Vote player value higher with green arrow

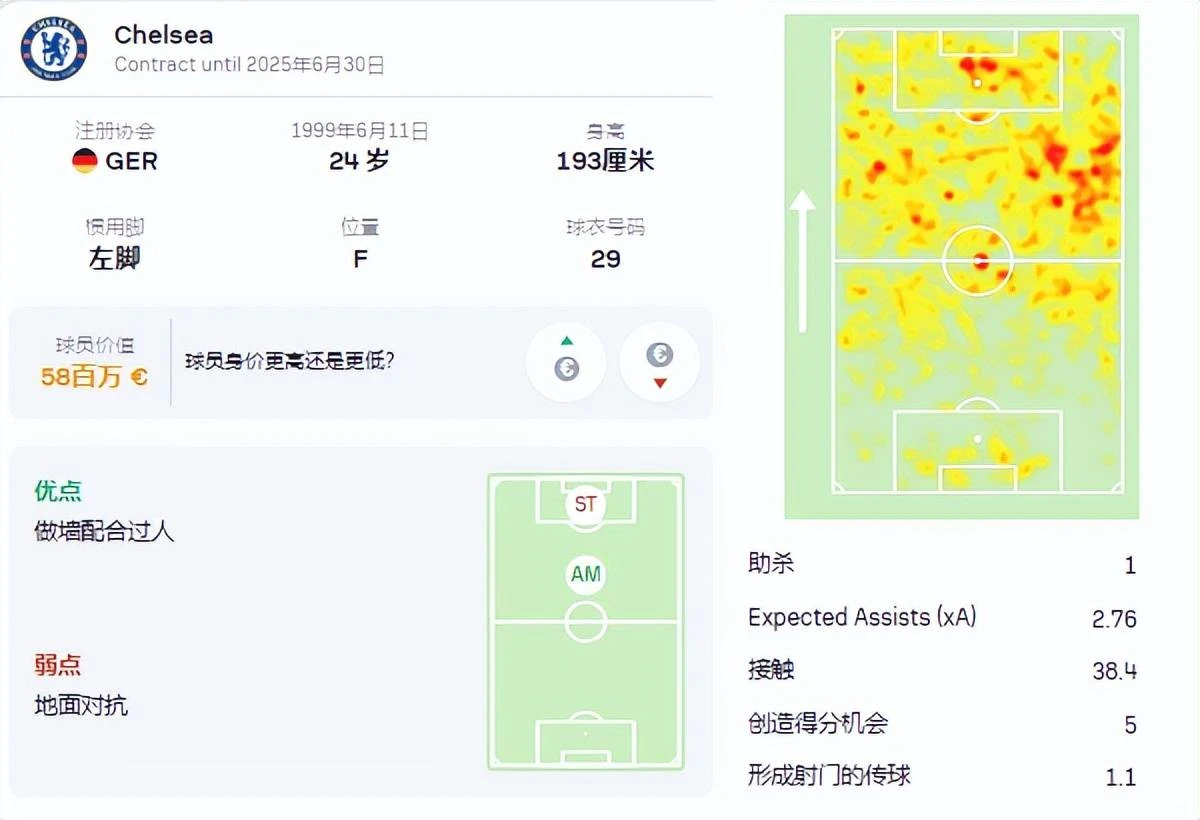tap(566, 361)
